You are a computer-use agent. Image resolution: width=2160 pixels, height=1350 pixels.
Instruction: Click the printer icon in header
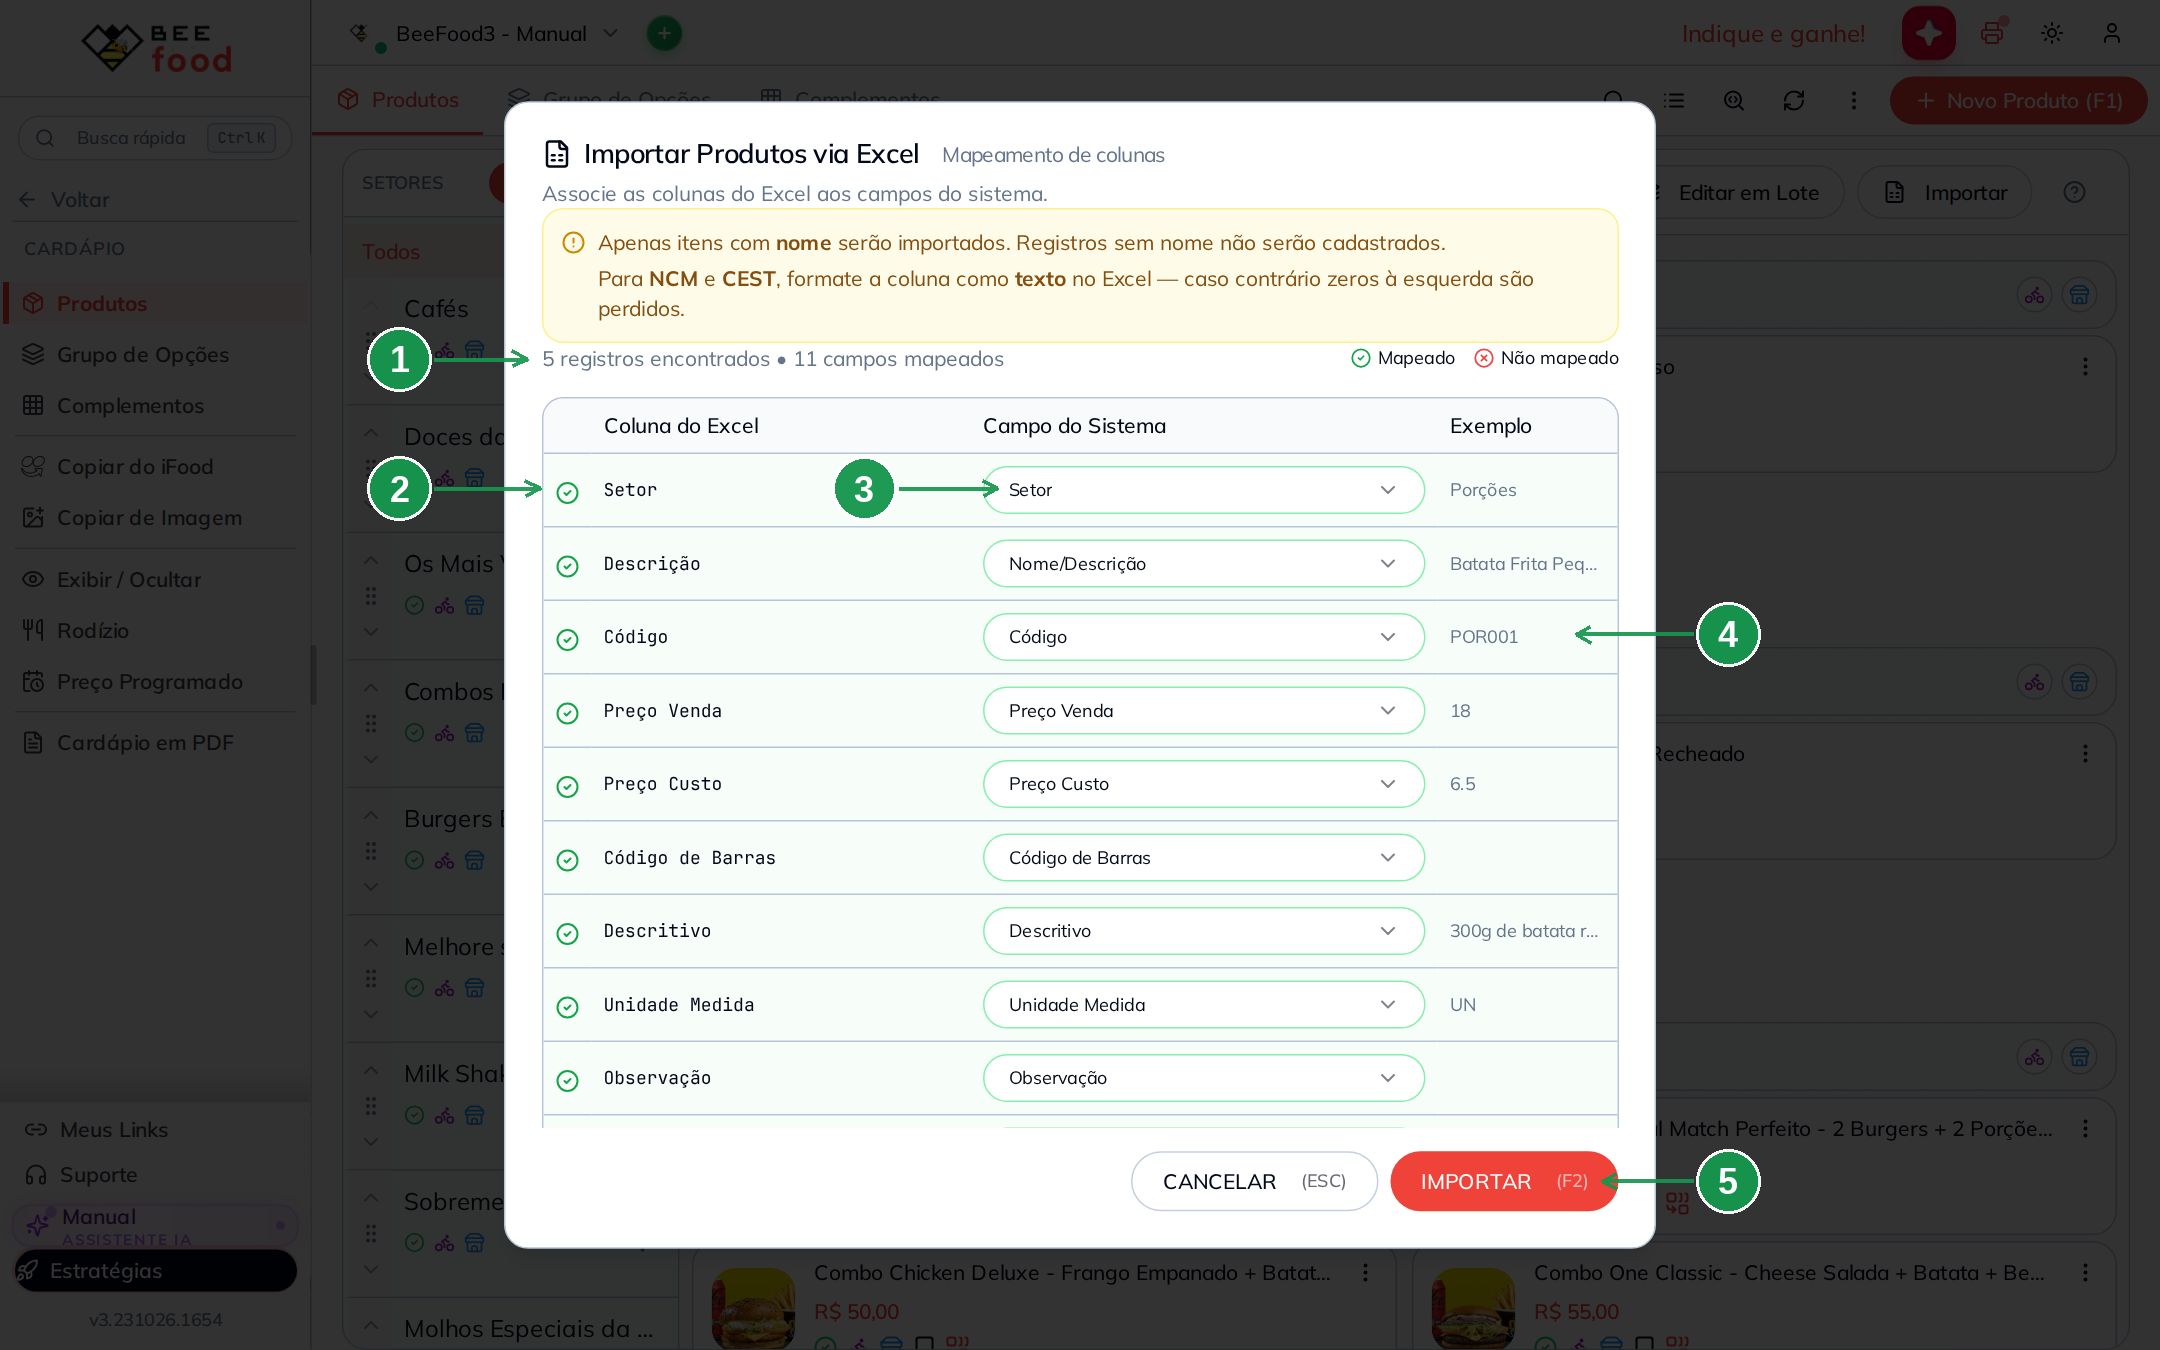[x=1992, y=33]
